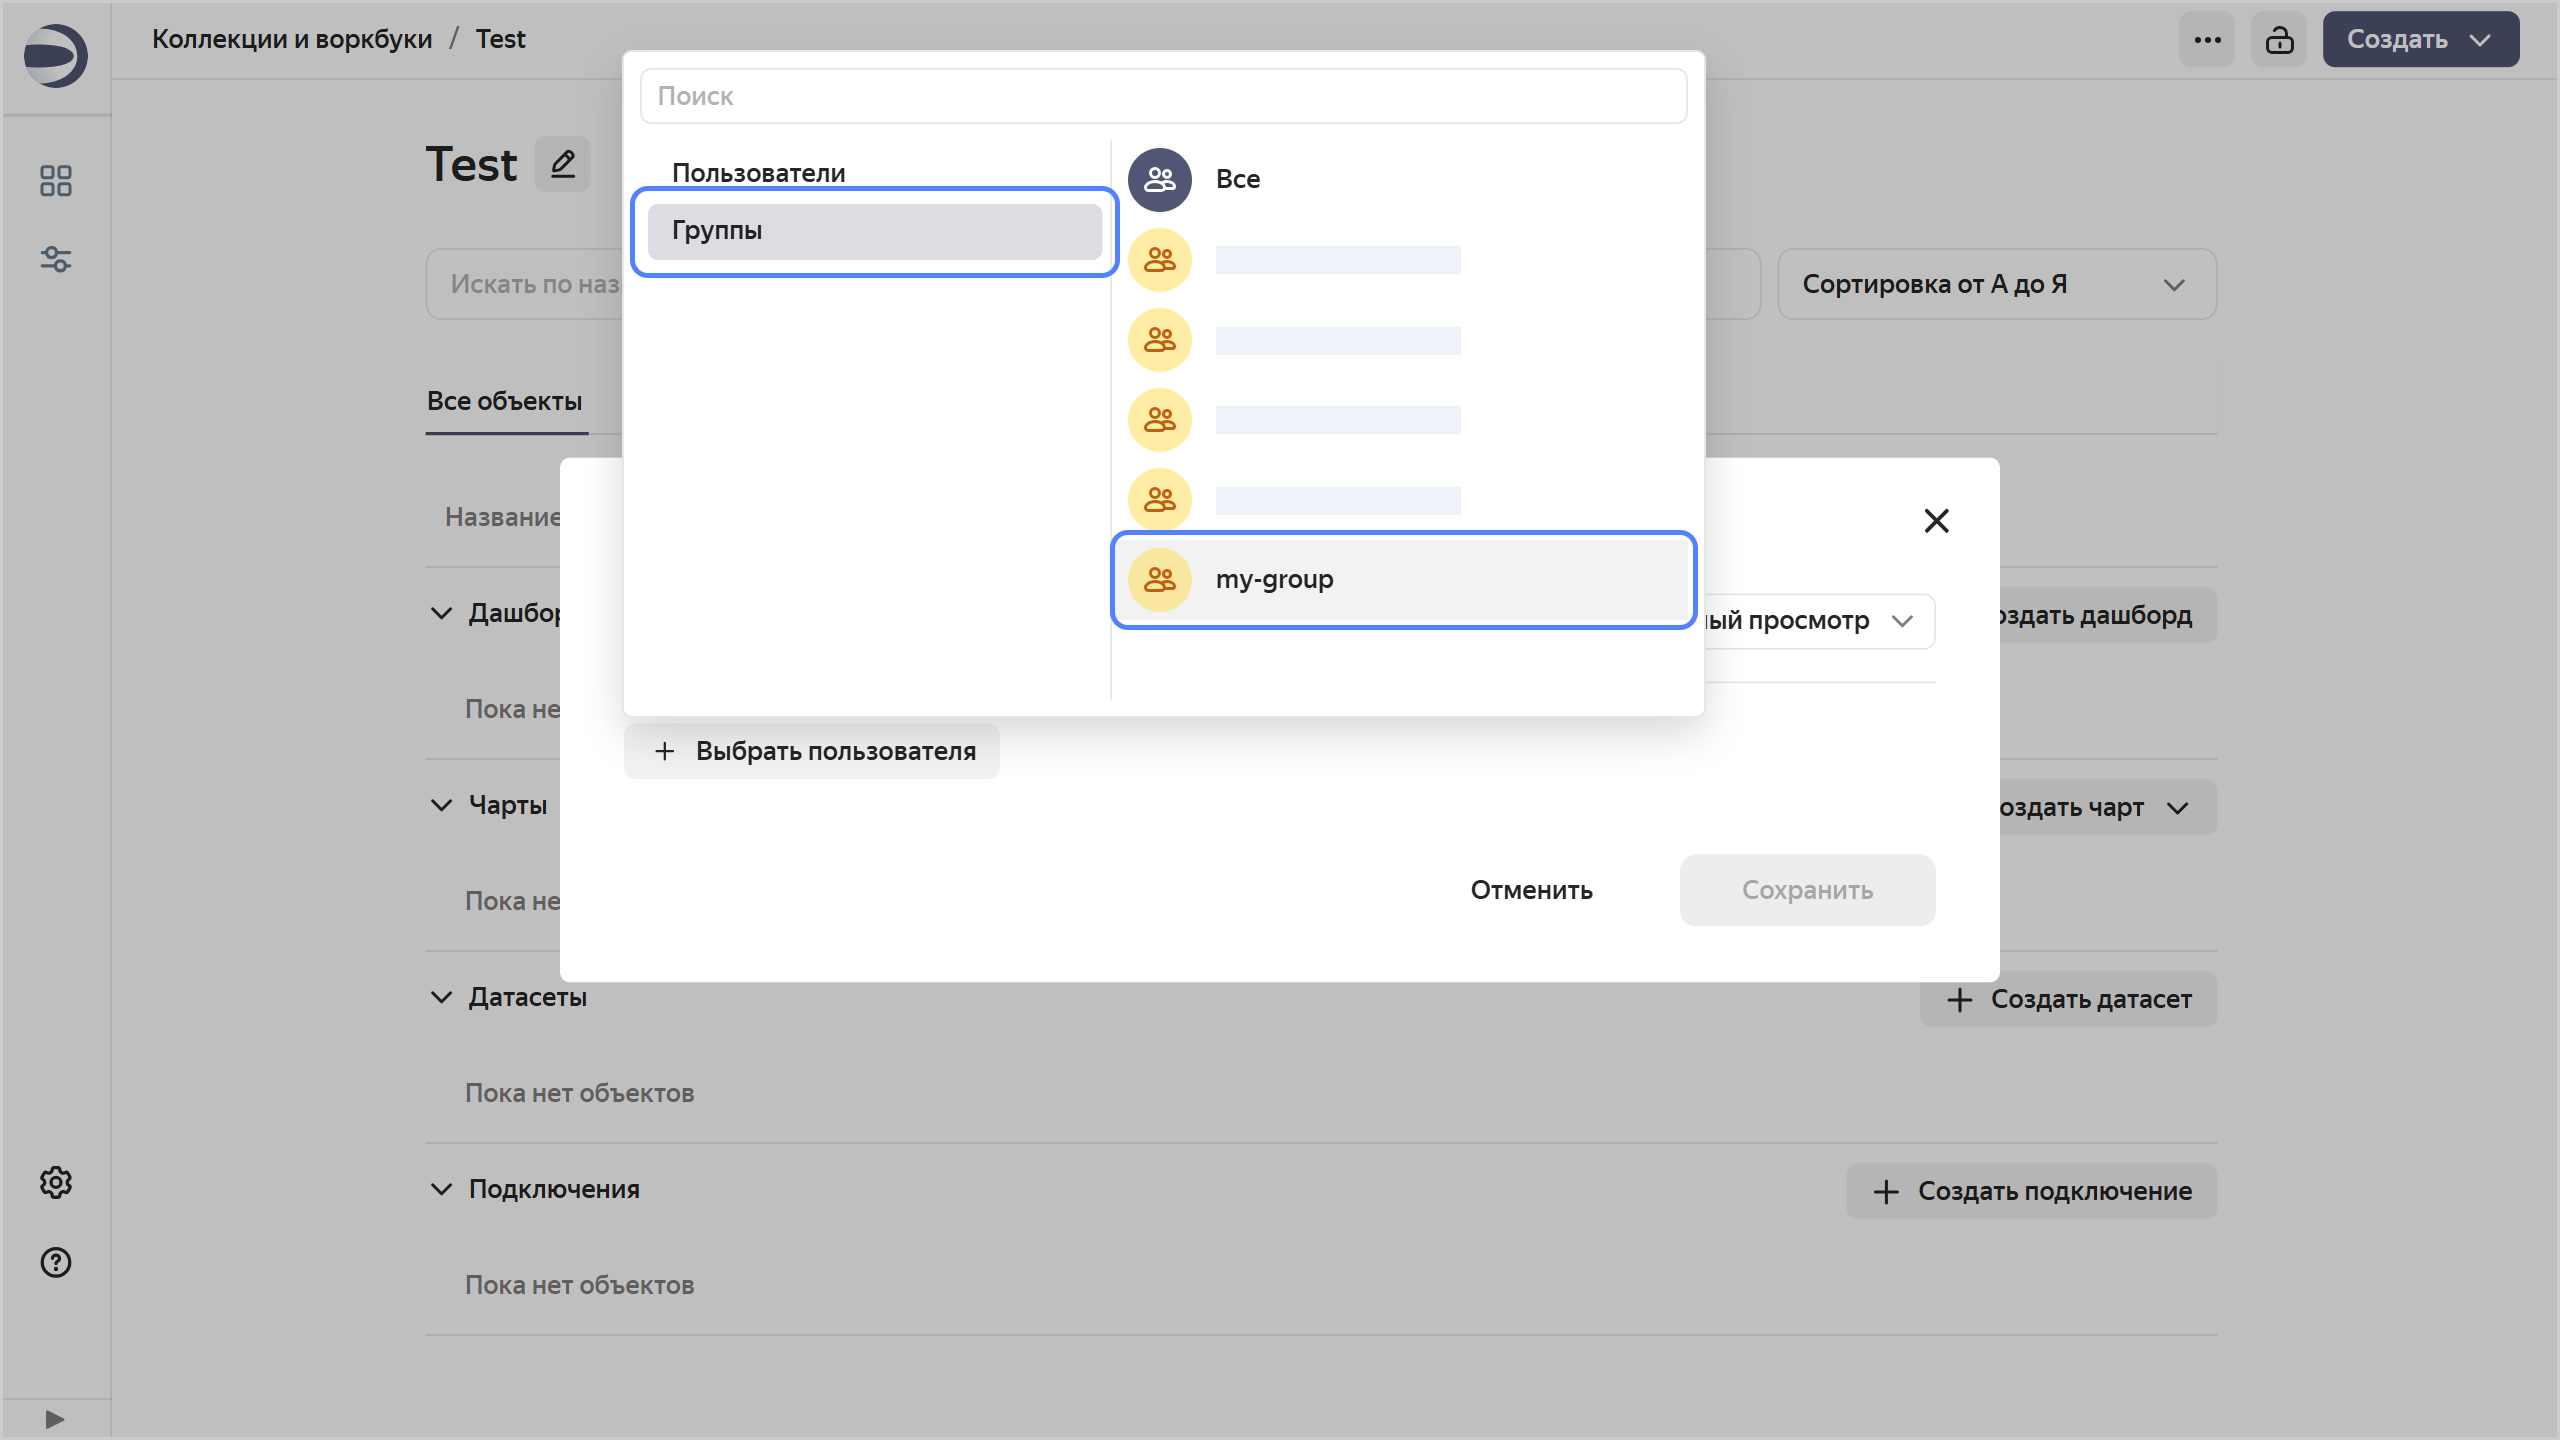Expand the sidebar with the bottom arrow
This screenshot has height=1440, width=2560.
[x=55, y=1419]
